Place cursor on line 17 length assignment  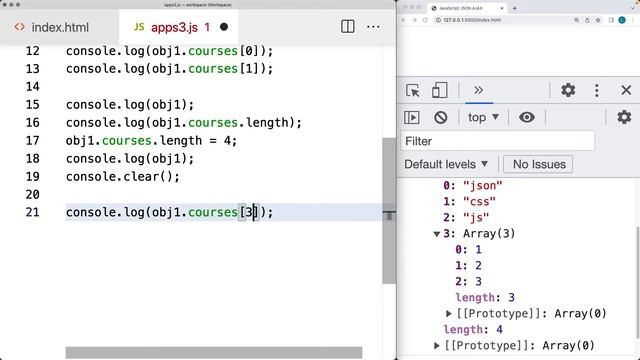point(151,141)
